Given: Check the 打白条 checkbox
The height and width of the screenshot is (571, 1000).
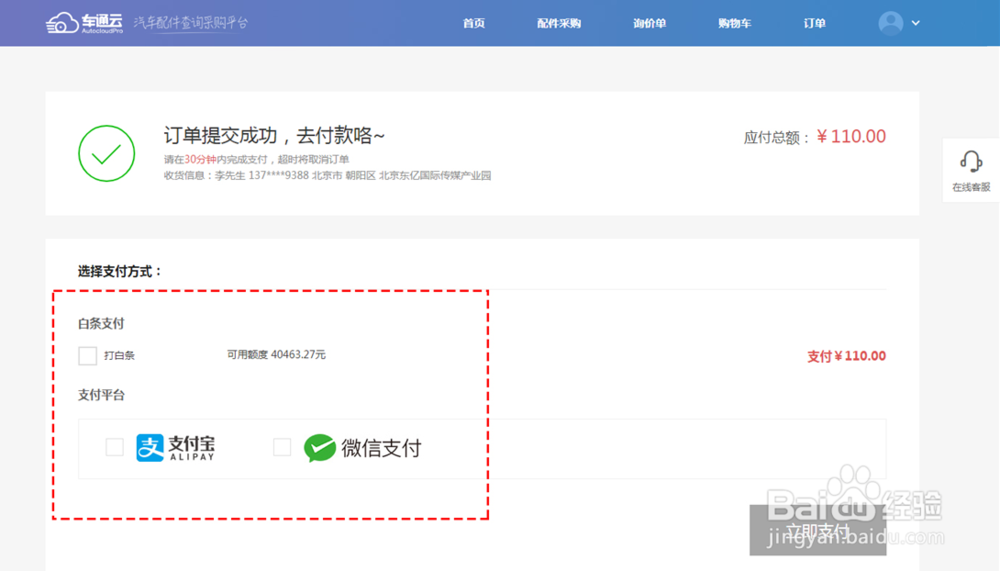Looking at the screenshot, I should tap(87, 355).
